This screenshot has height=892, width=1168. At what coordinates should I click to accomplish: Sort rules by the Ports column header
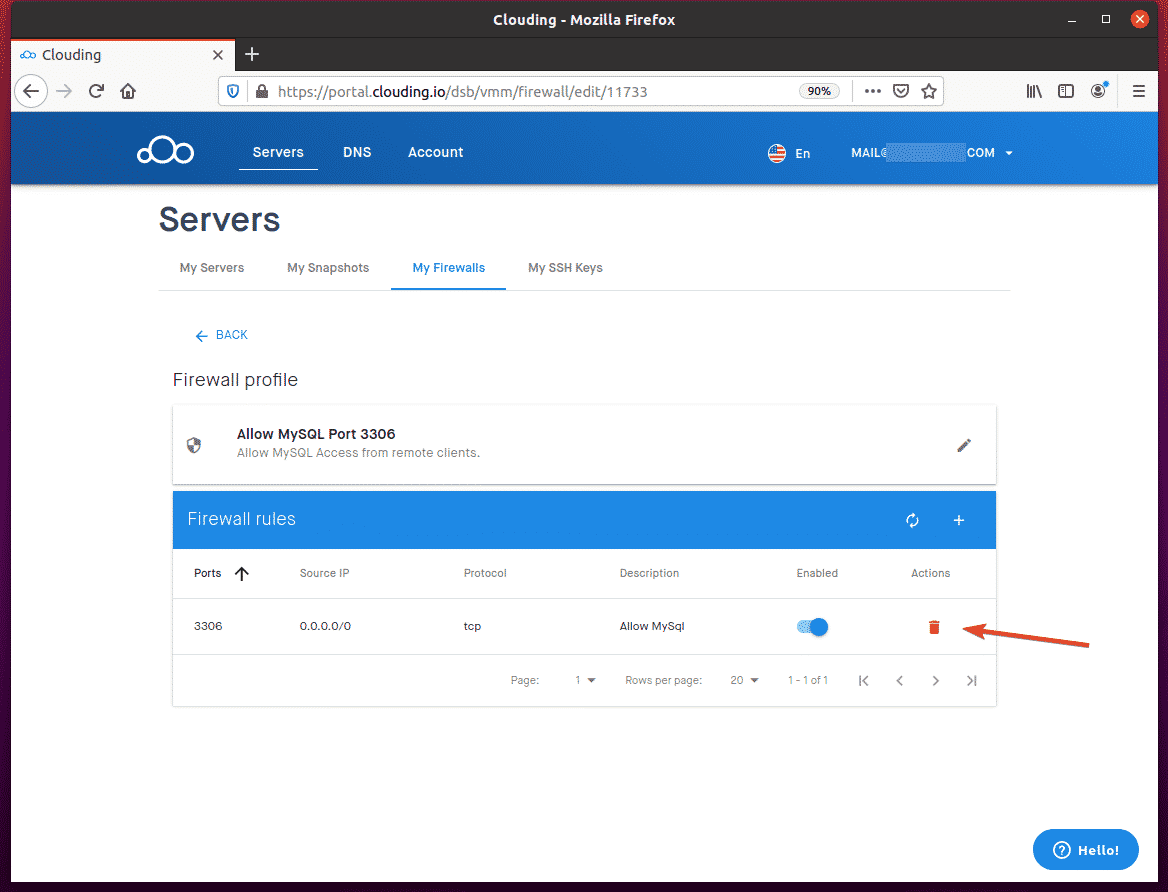pos(209,573)
